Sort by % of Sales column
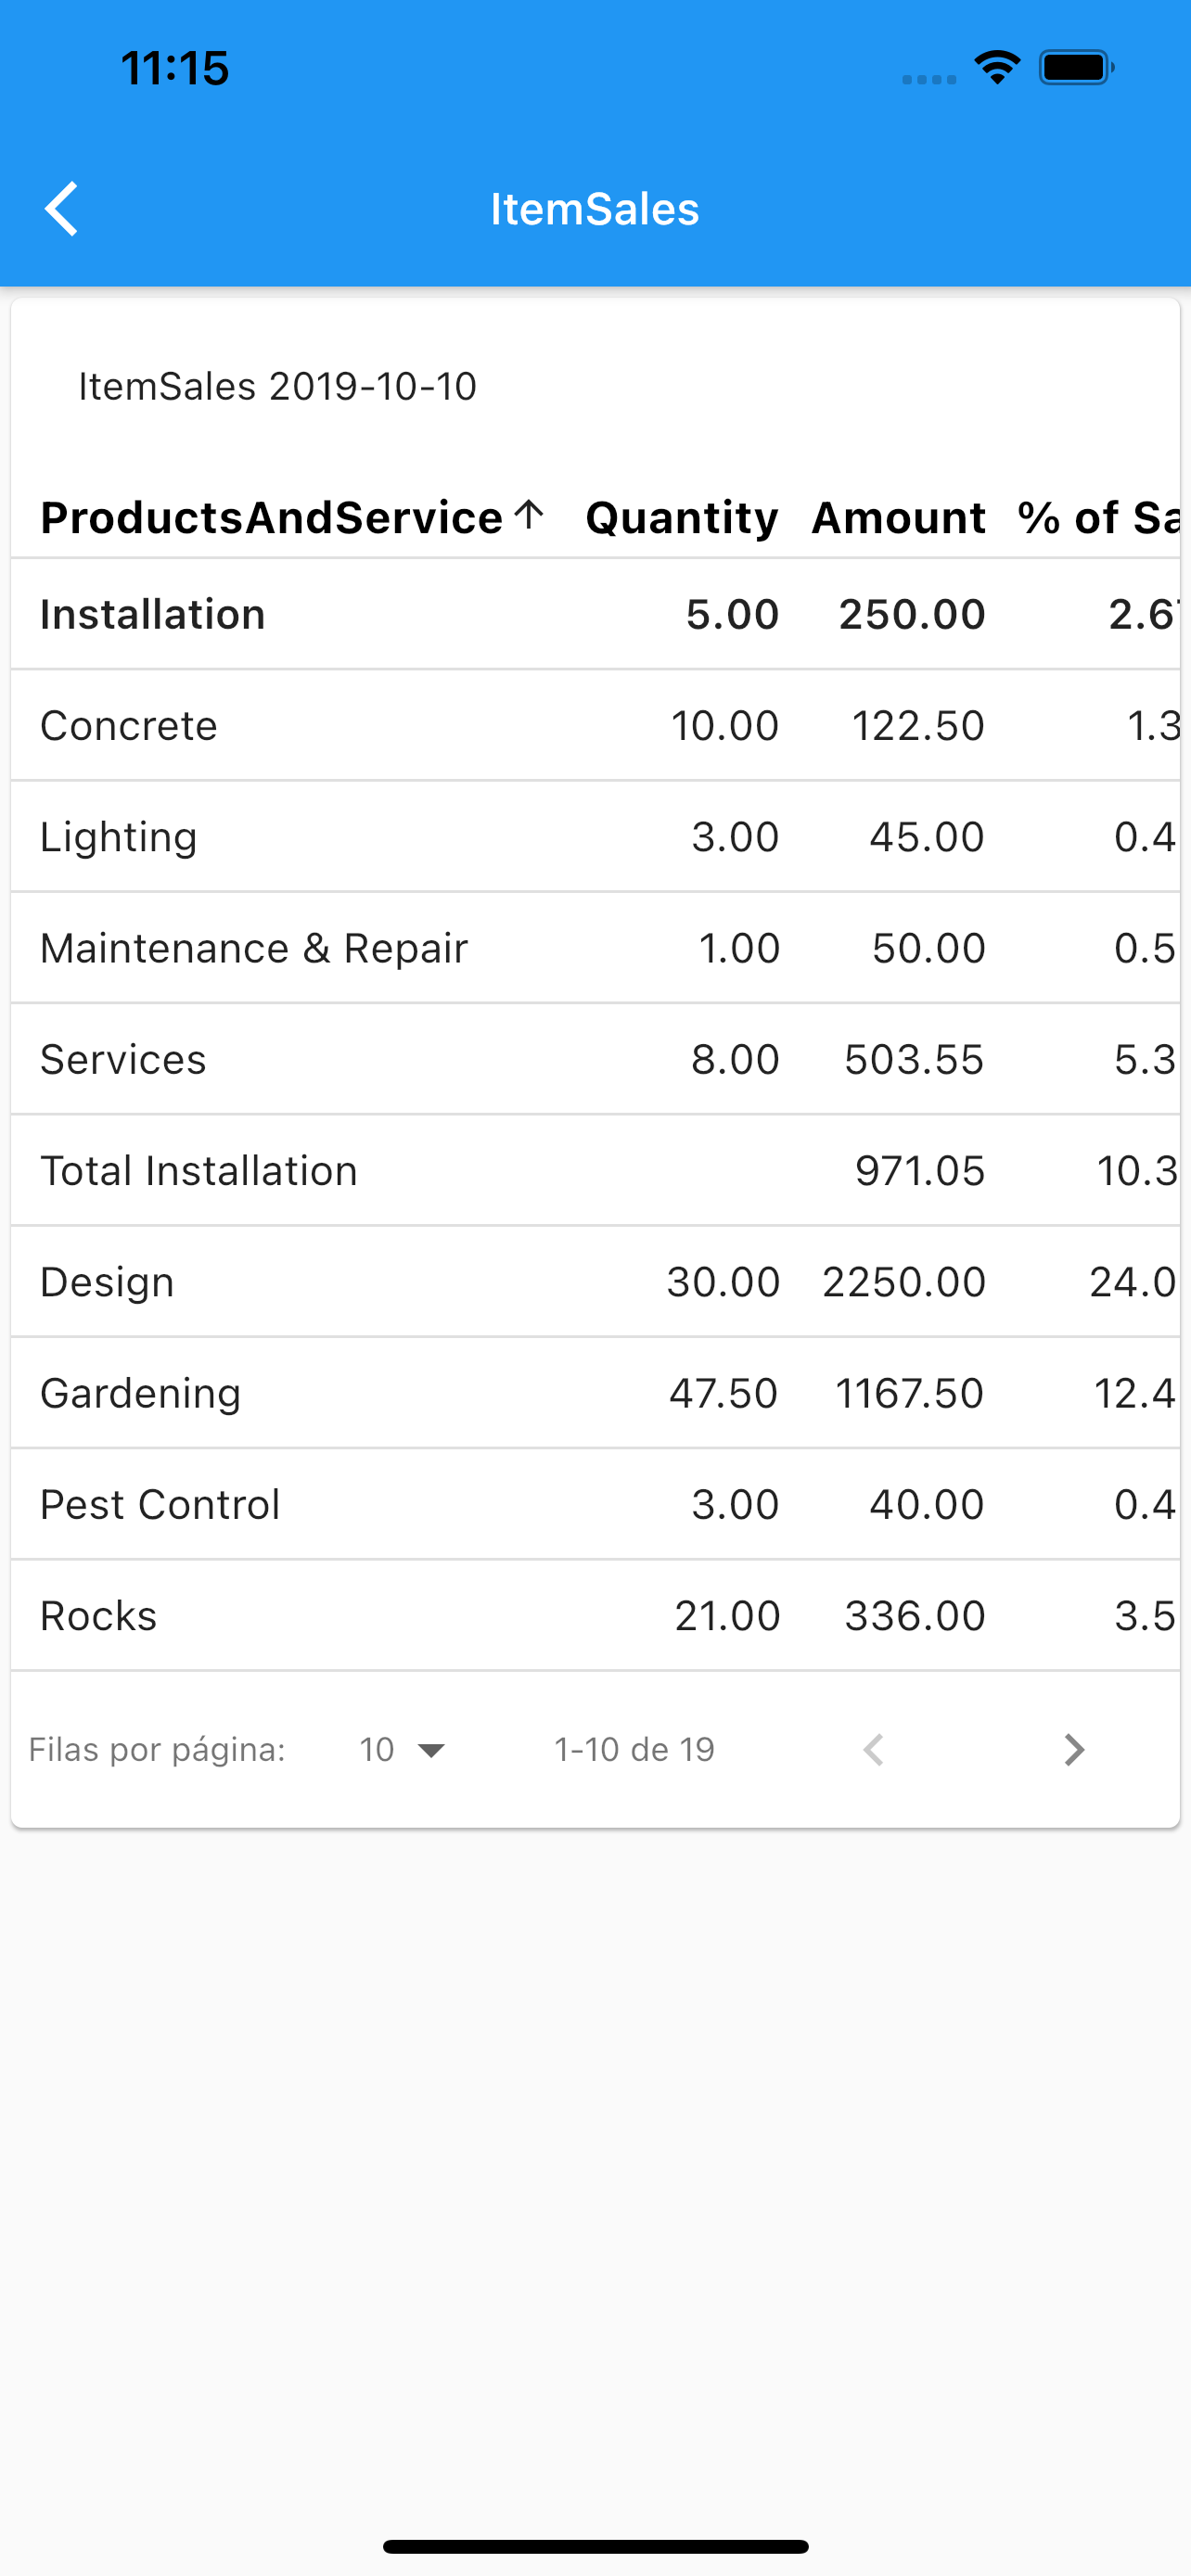The image size is (1191, 2576). [x=1098, y=517]
